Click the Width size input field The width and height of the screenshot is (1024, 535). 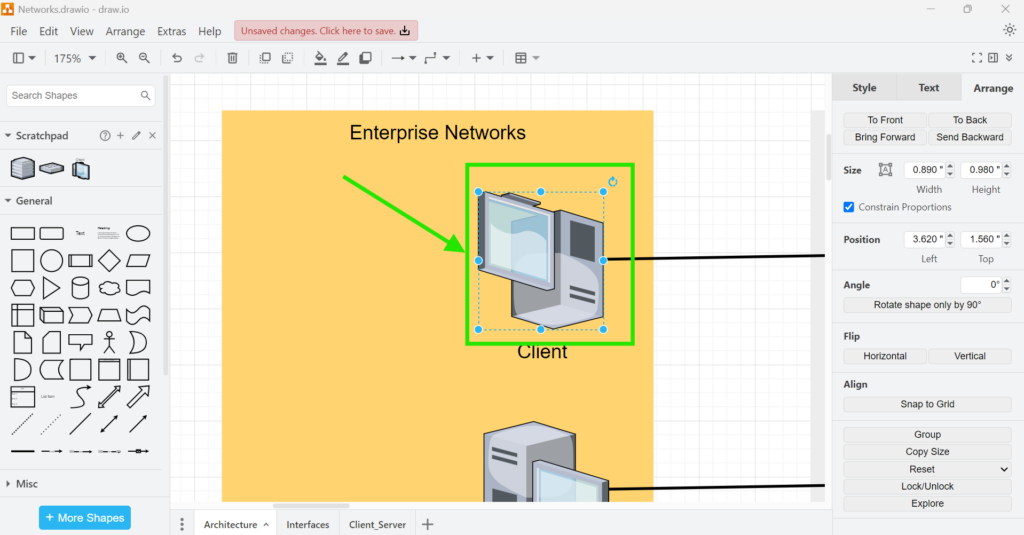[x=924, y=170]
